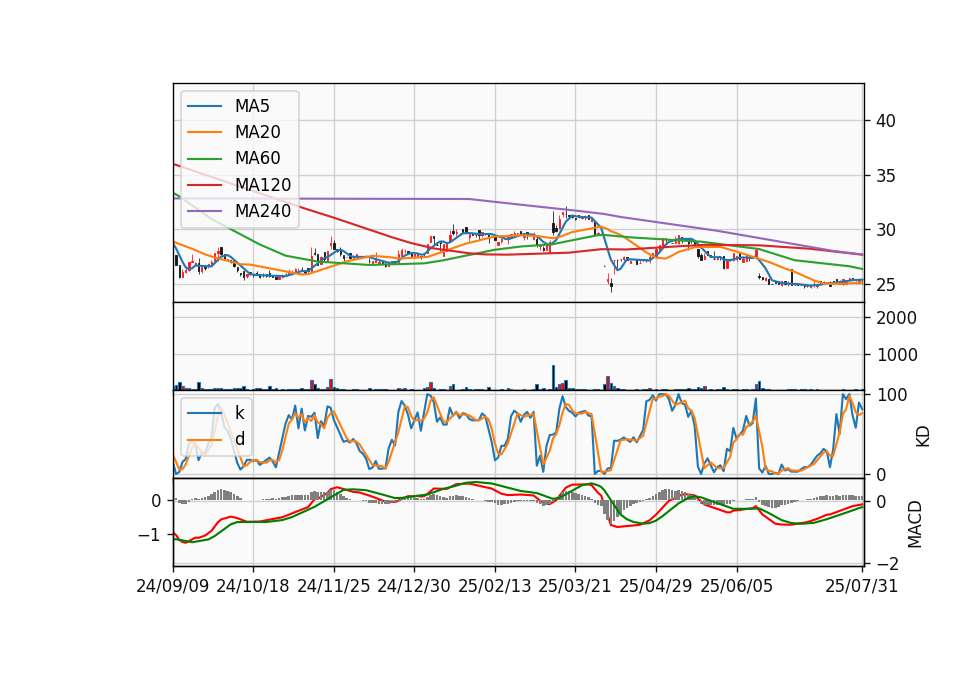Click the 25/02/13 date axis label
Image resolution: width=960 pixels, height=690 pixels.
click(x=495, y=586)
